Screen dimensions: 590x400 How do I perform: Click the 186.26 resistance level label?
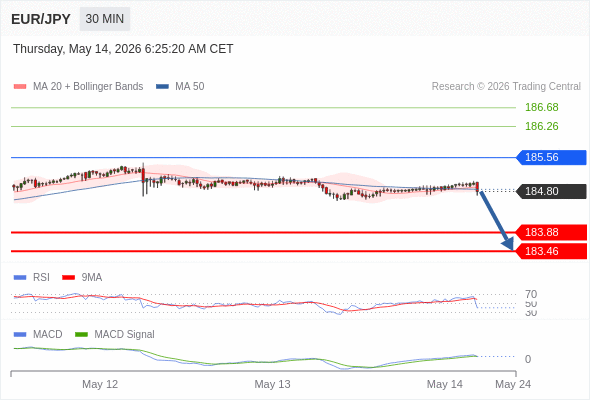point(542,126)
